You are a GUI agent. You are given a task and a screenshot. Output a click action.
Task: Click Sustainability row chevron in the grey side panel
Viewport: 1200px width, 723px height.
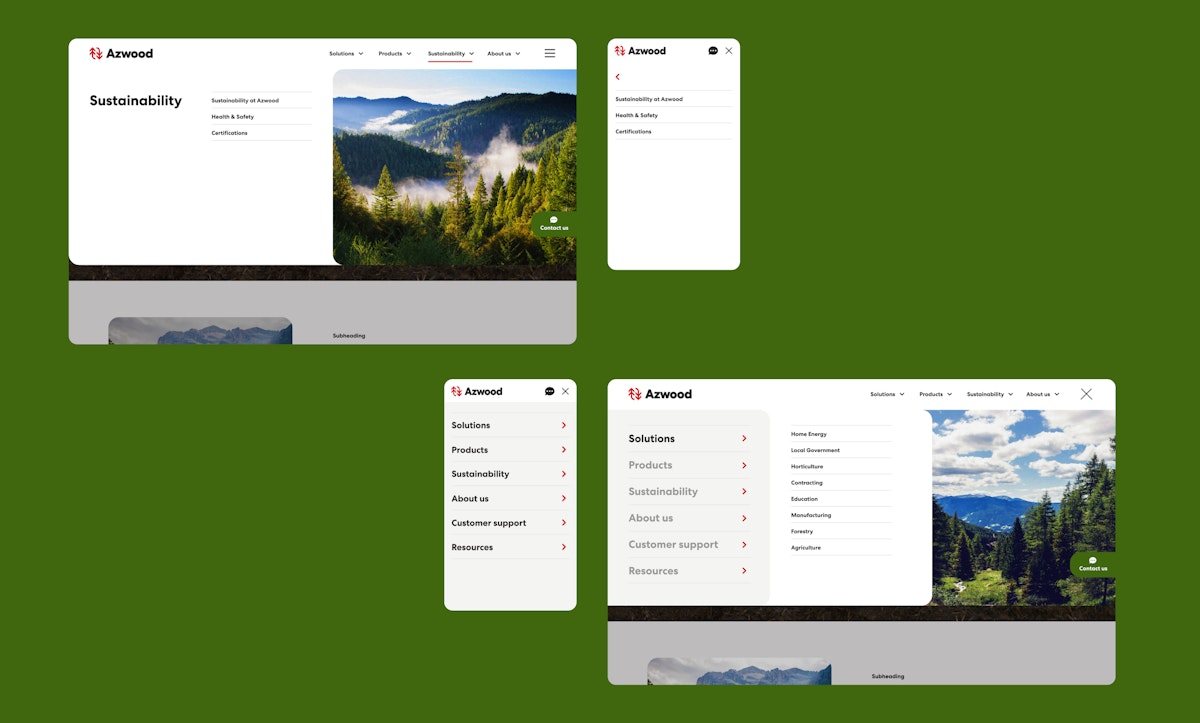click(x=745, y=492)
